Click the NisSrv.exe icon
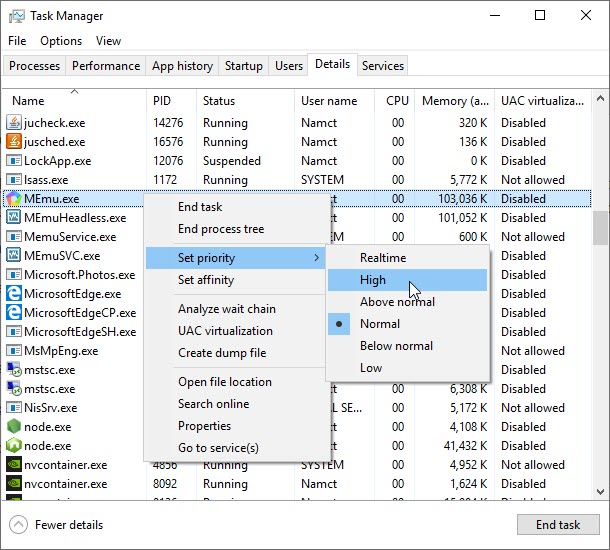Viewport: 610px width, 550px height. pyautogui.click(x=14, y=408)
